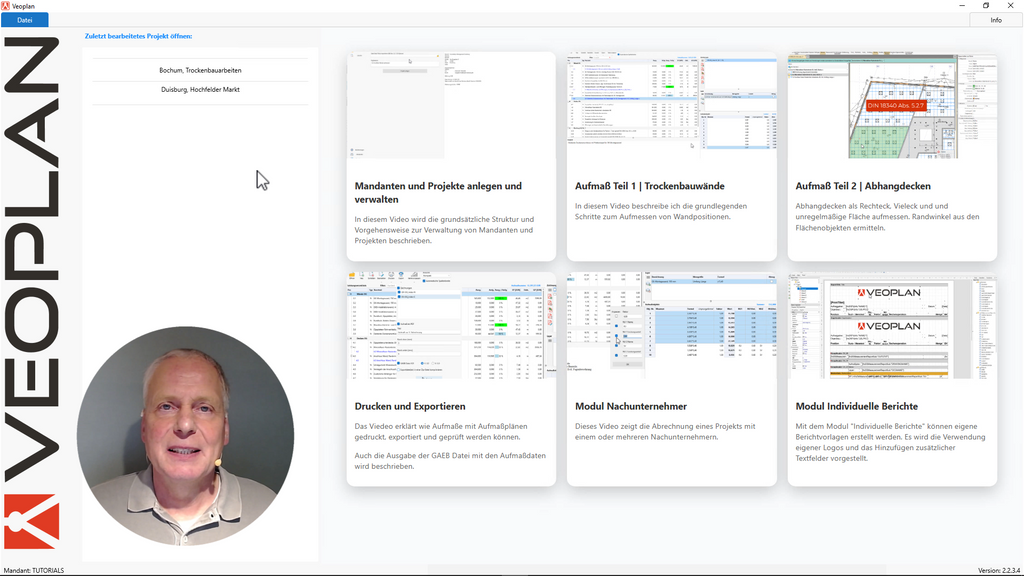Click the 'Mandant: TUTORIALS' status bar label

coord(34,570)
